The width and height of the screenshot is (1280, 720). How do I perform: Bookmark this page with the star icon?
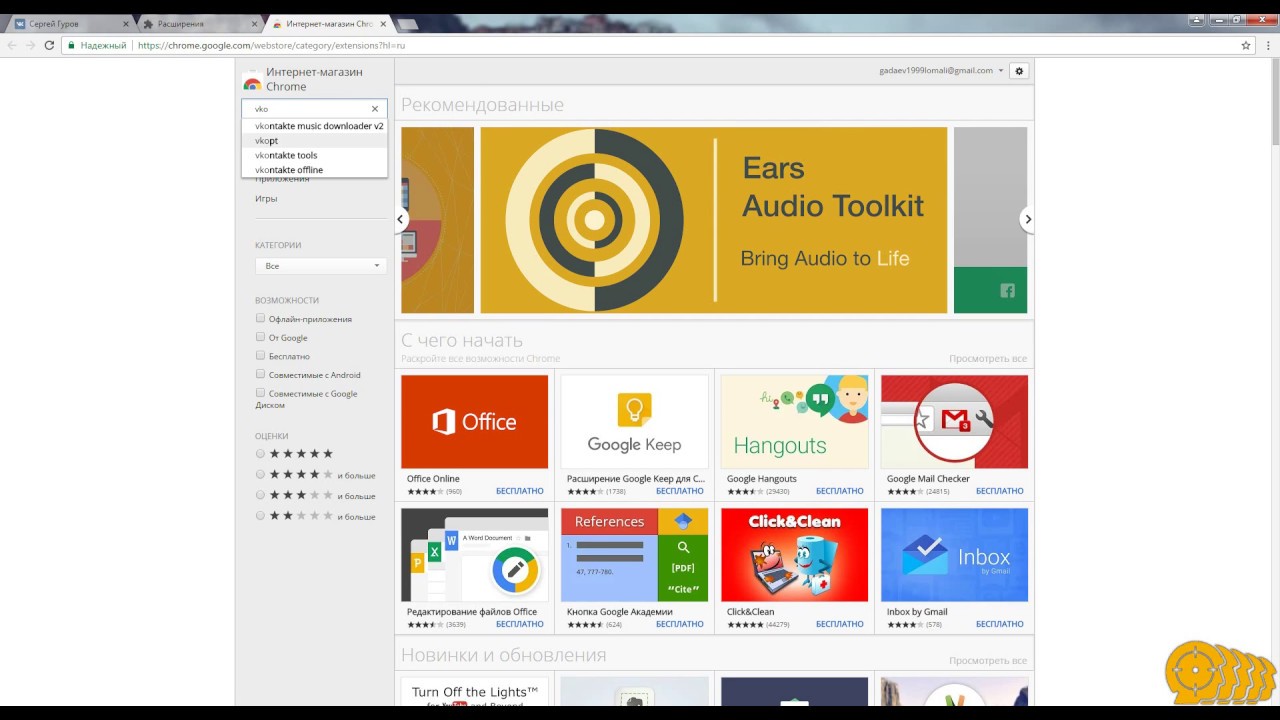[x=1246, y=45]
